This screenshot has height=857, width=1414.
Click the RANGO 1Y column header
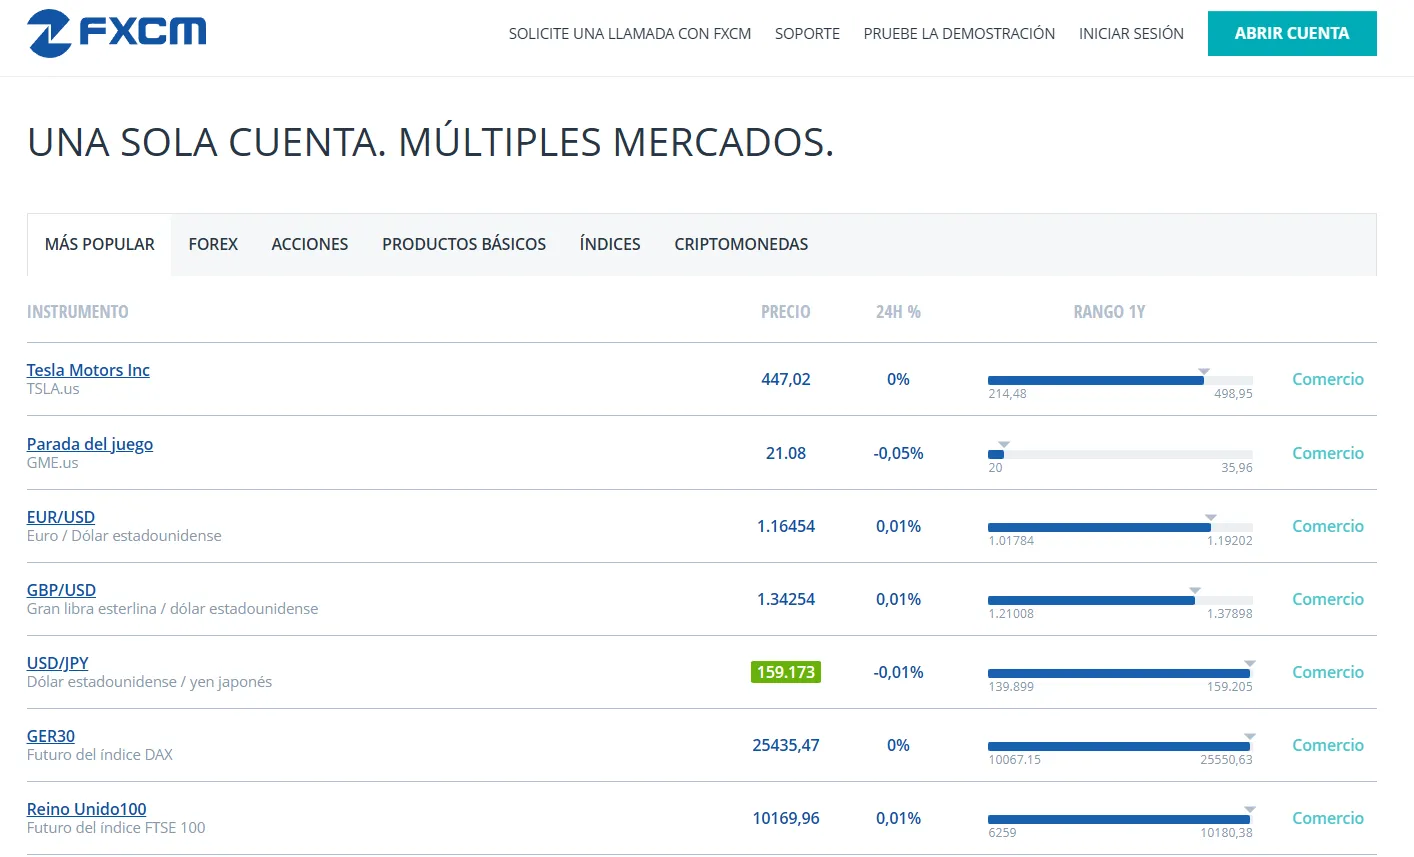click(1109, 312)
